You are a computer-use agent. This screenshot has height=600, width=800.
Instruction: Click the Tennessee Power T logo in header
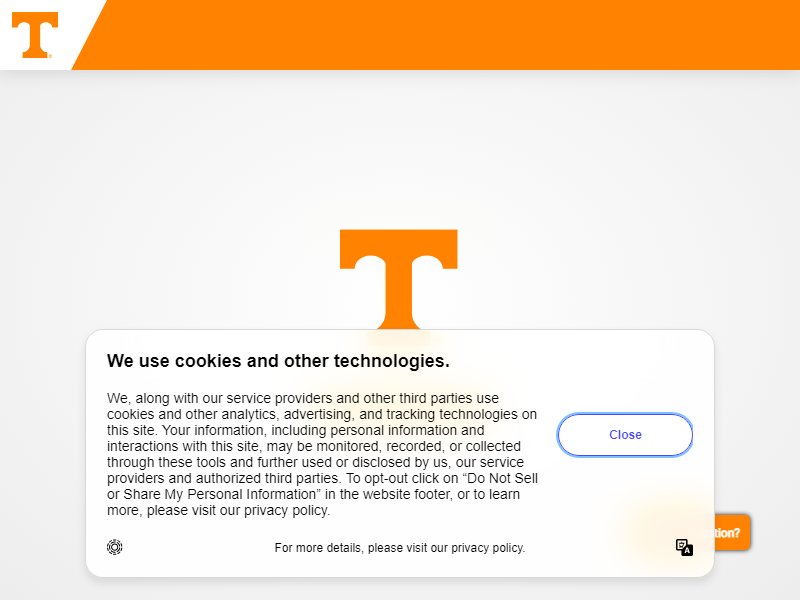click(x=35, y=35)
